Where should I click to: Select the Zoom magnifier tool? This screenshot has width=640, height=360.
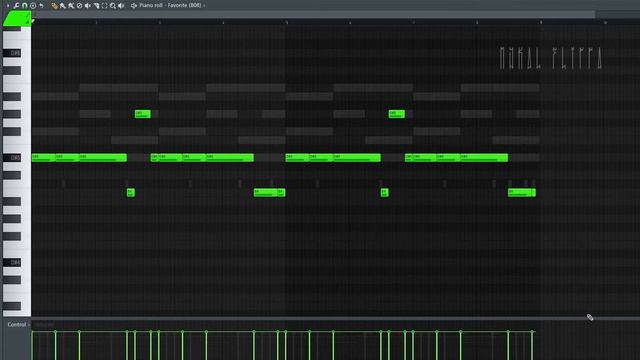coord(113,6)
